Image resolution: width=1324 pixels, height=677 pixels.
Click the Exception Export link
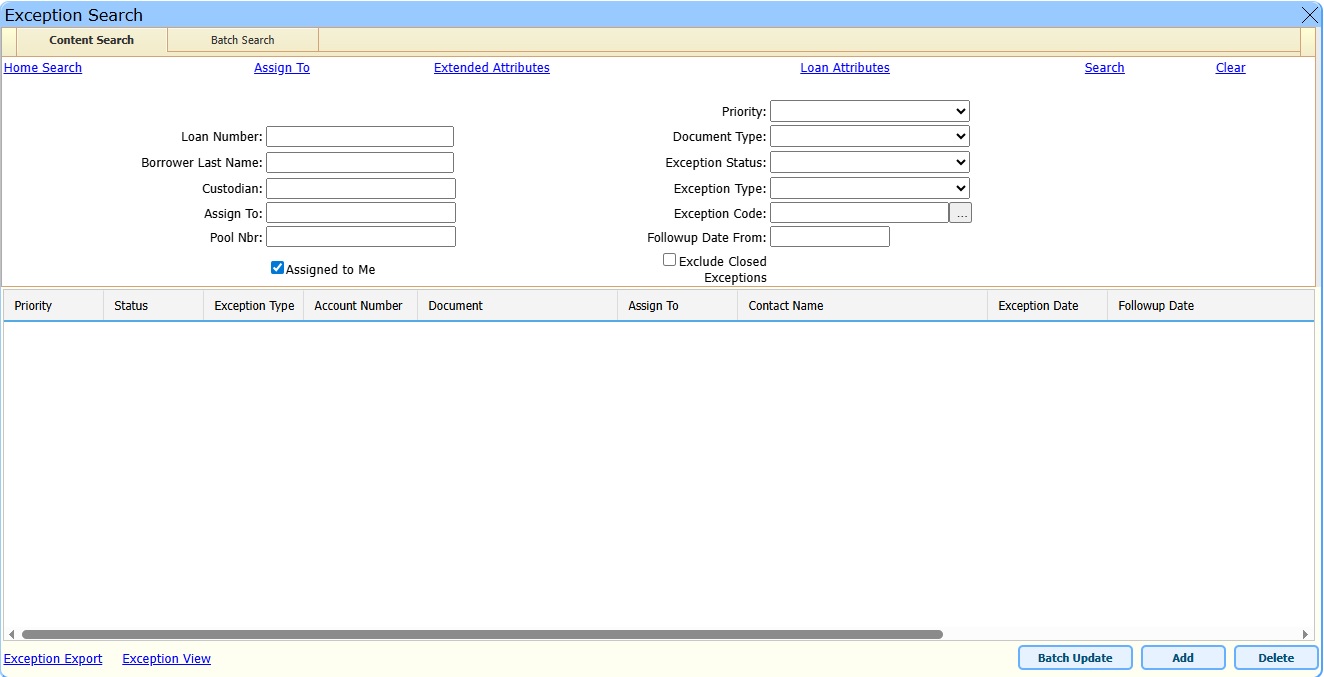[52, 658]
